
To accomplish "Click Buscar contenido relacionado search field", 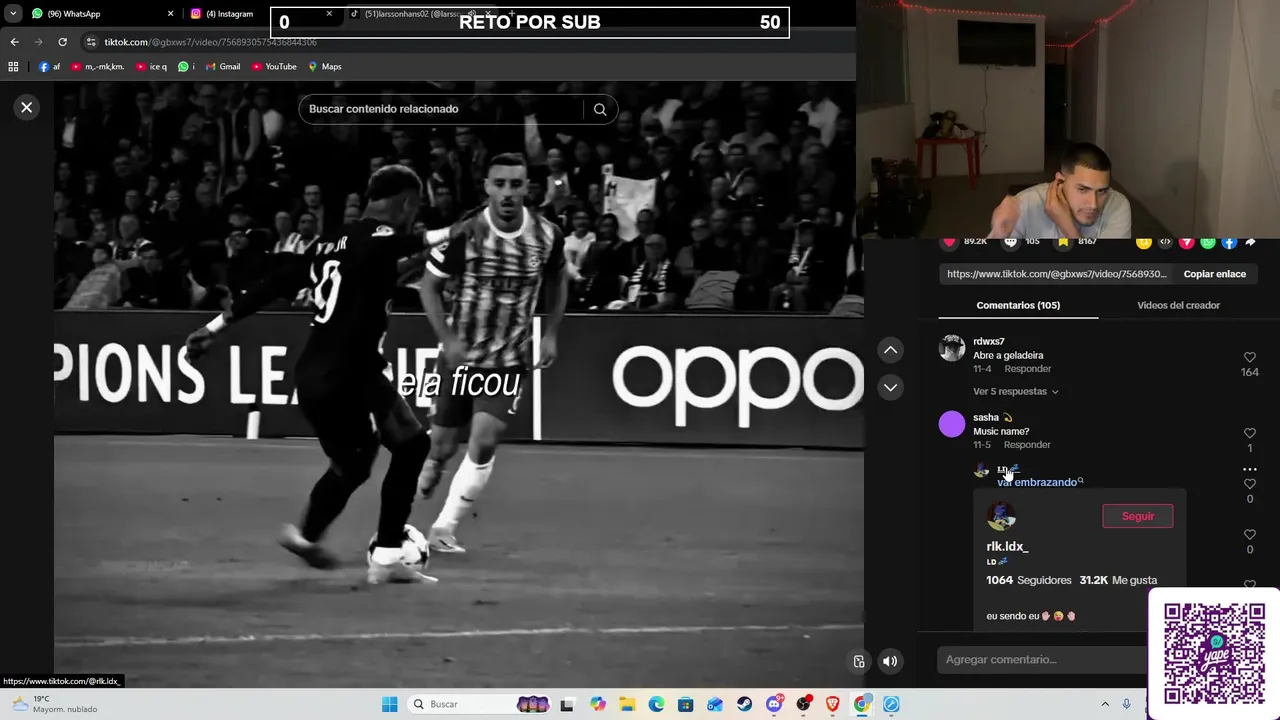I will pos(440,109).
